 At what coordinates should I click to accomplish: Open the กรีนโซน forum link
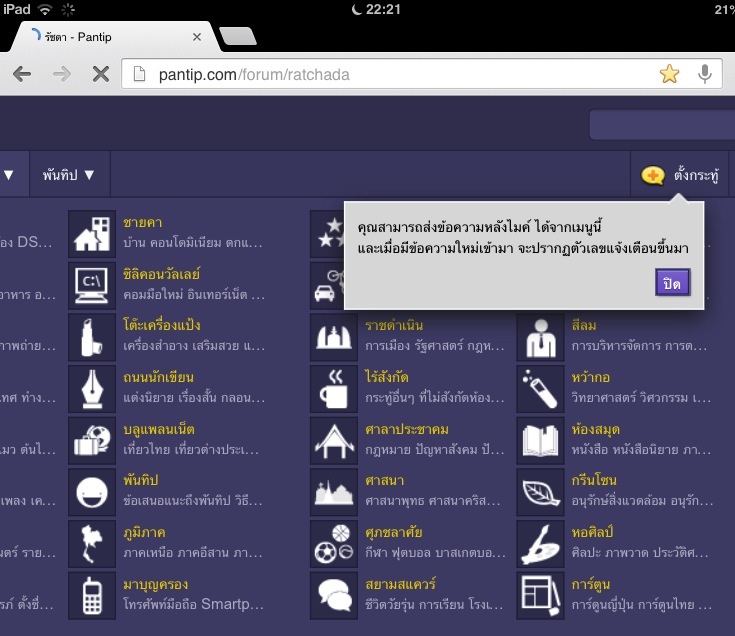[594, 480]
